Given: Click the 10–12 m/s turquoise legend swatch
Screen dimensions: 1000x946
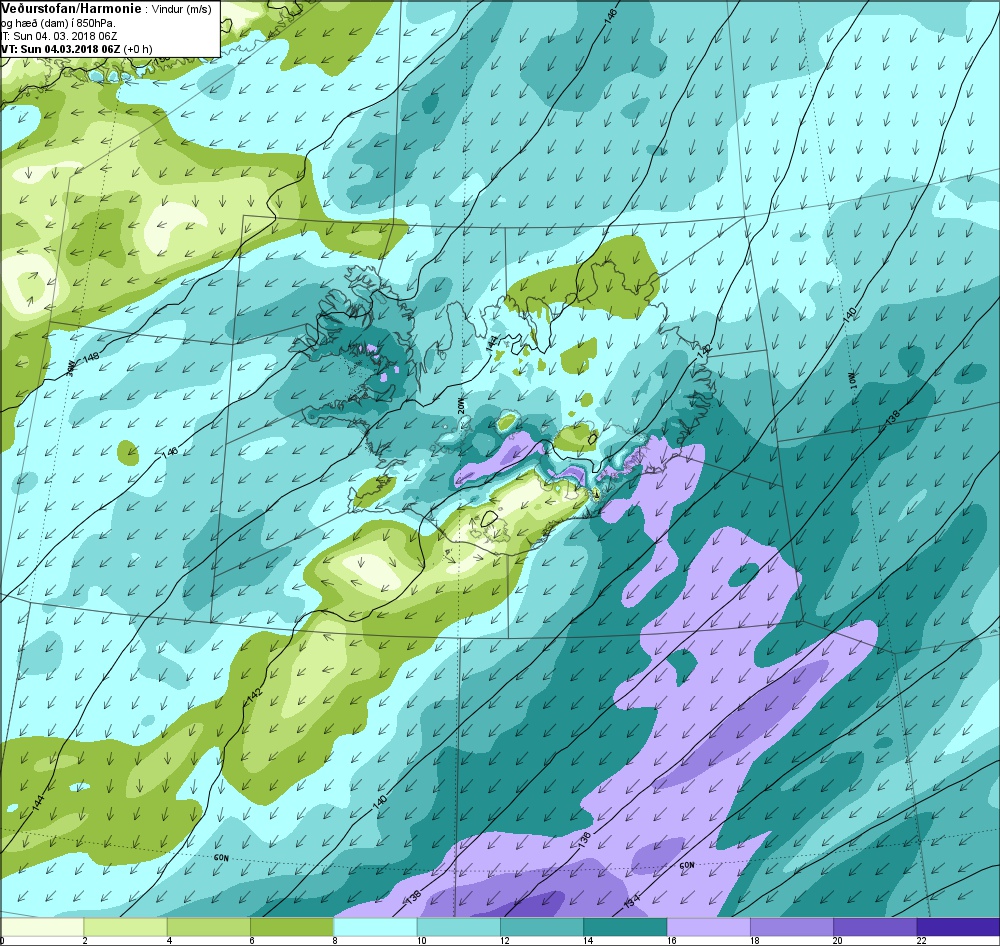Looking at the screenshot, I should (x=459, y=926).
